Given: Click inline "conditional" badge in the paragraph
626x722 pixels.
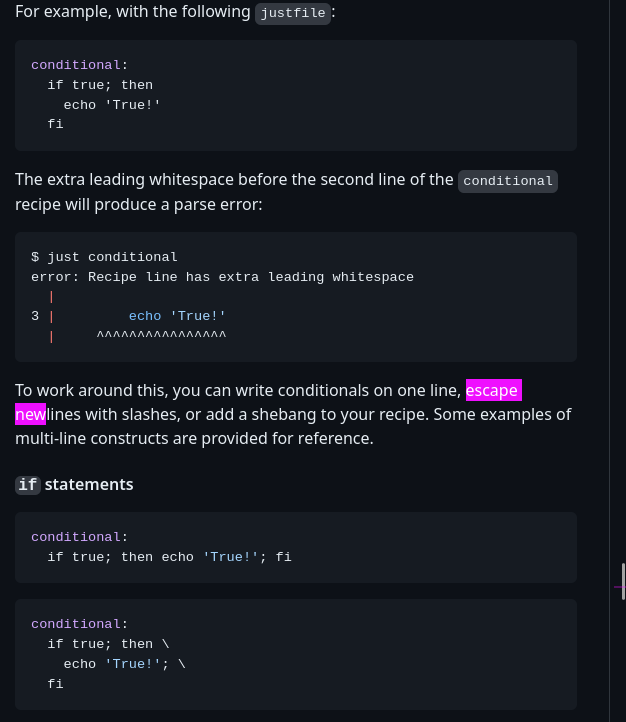Looking at the screenshot, I should 508,181.
